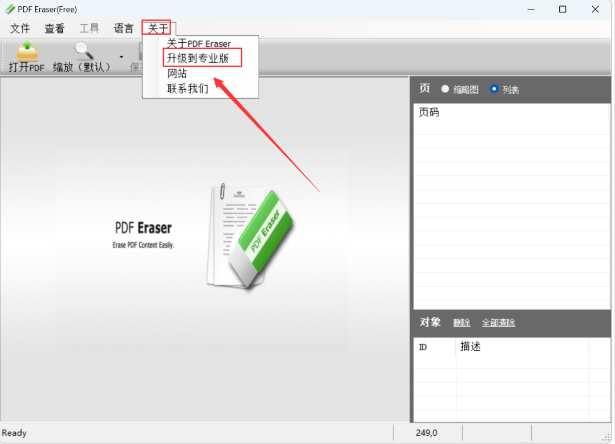The height and width of the screenshot is (444, 615).
Task: Maximize the PDF Eraser window
Action: 562,9
